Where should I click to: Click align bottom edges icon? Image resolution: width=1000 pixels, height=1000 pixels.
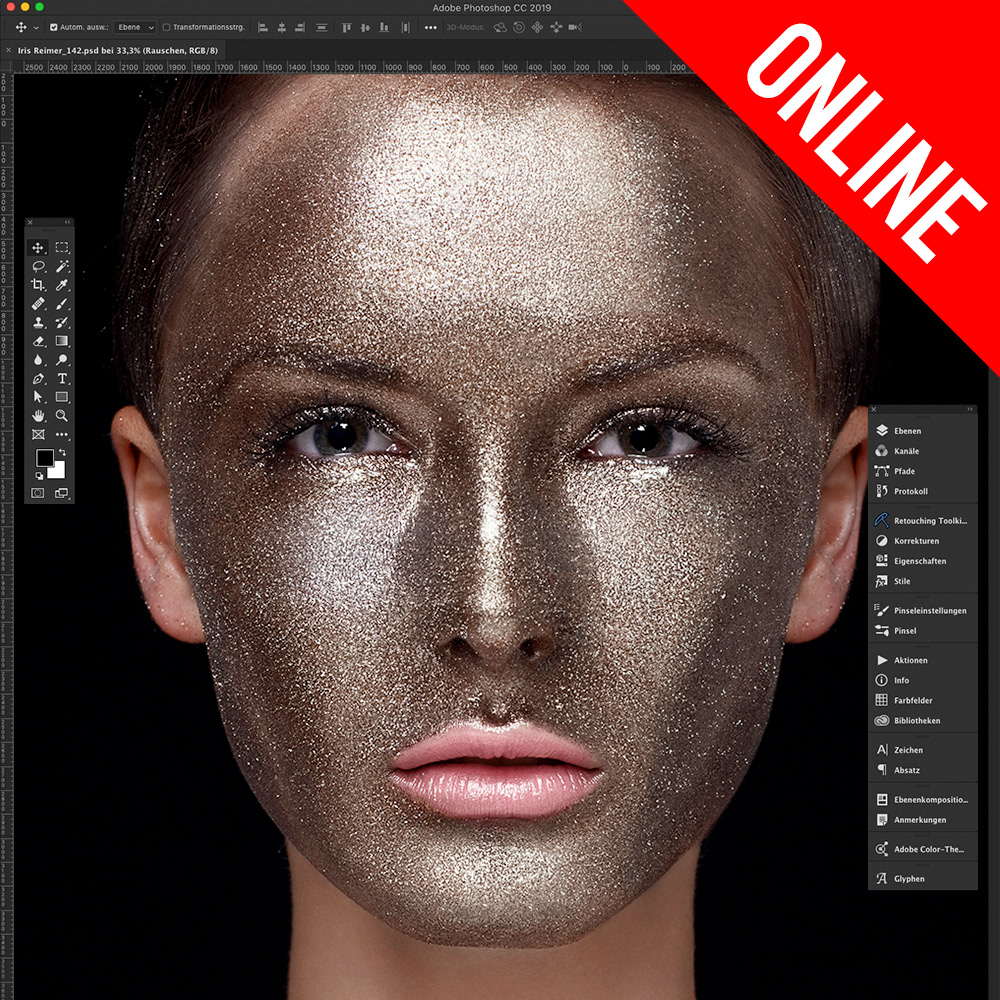pyautogui.click(x=384, y=27)
